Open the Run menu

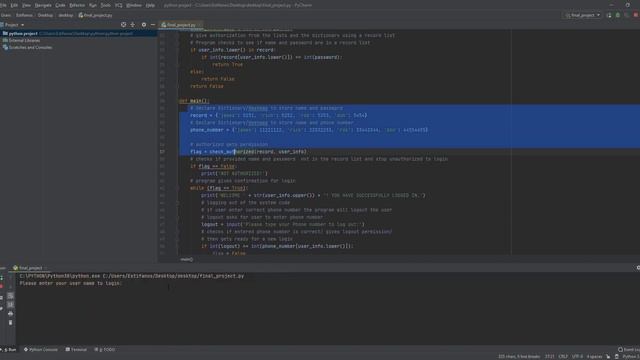point(93,5)
